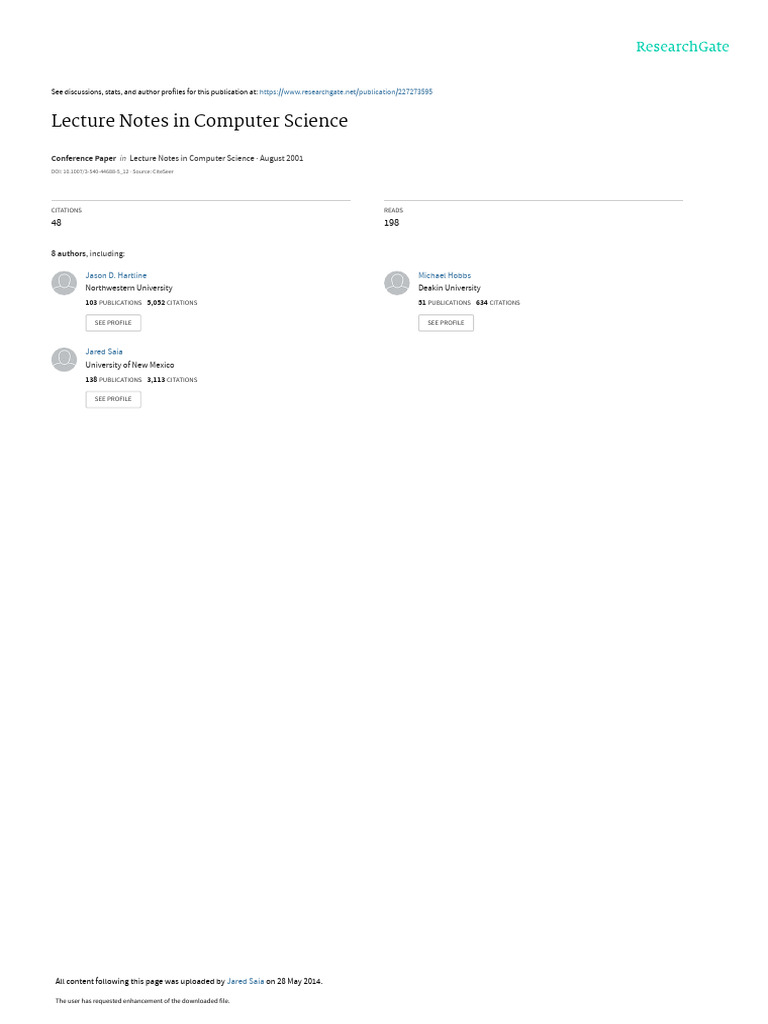Click Jason D. Hartline's avatar icon
The image size is (768, 1024).
pyautogui.click(x=64, y=283)
